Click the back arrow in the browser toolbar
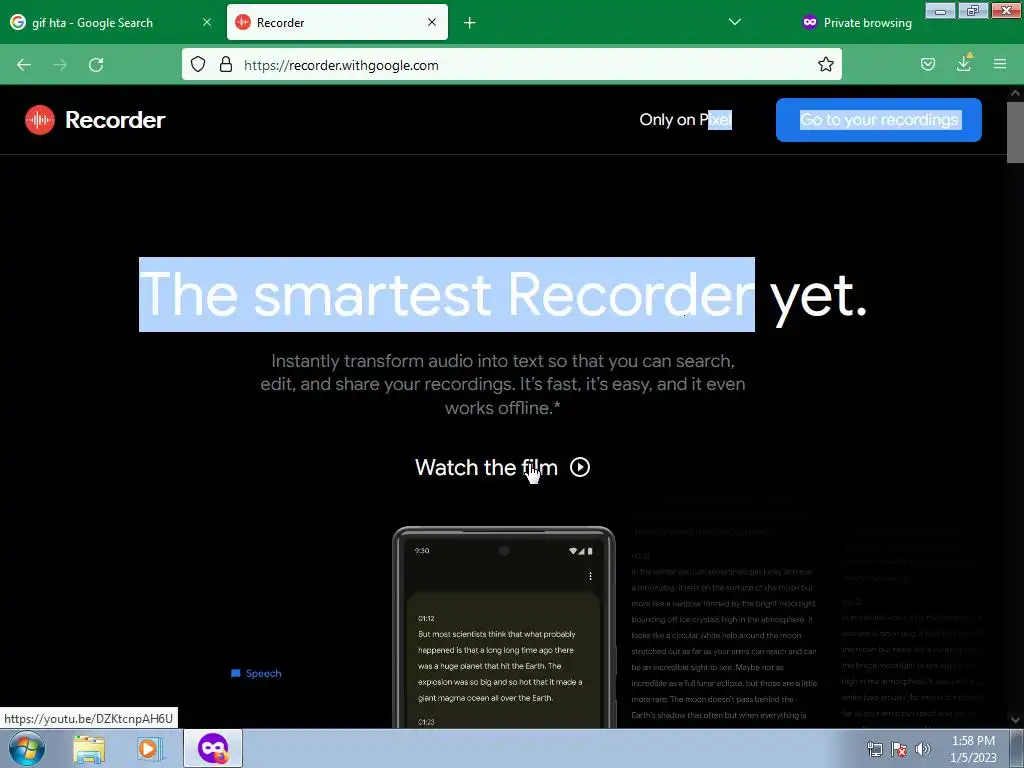This screenshot has width=1024, height=768. [24, 65]
